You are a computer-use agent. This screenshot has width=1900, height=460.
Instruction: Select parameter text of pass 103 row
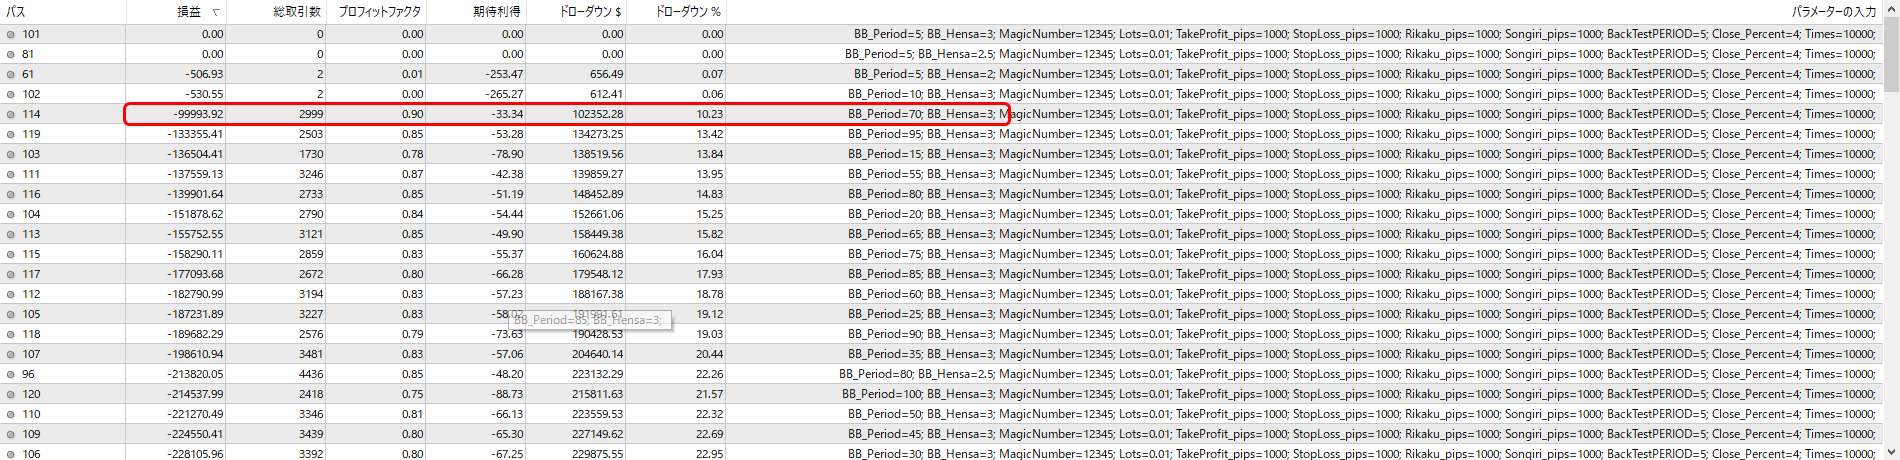point(1362,154)
